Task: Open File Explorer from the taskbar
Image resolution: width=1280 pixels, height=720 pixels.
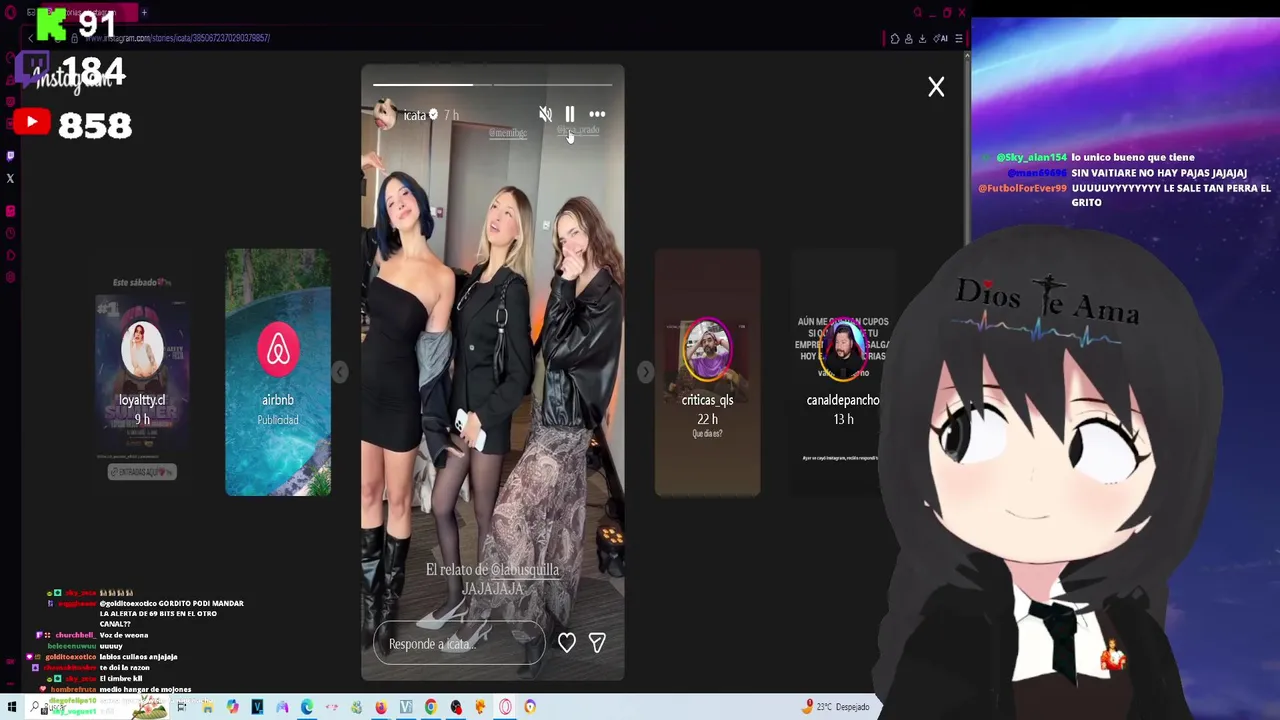Action: tap(207, 708)
